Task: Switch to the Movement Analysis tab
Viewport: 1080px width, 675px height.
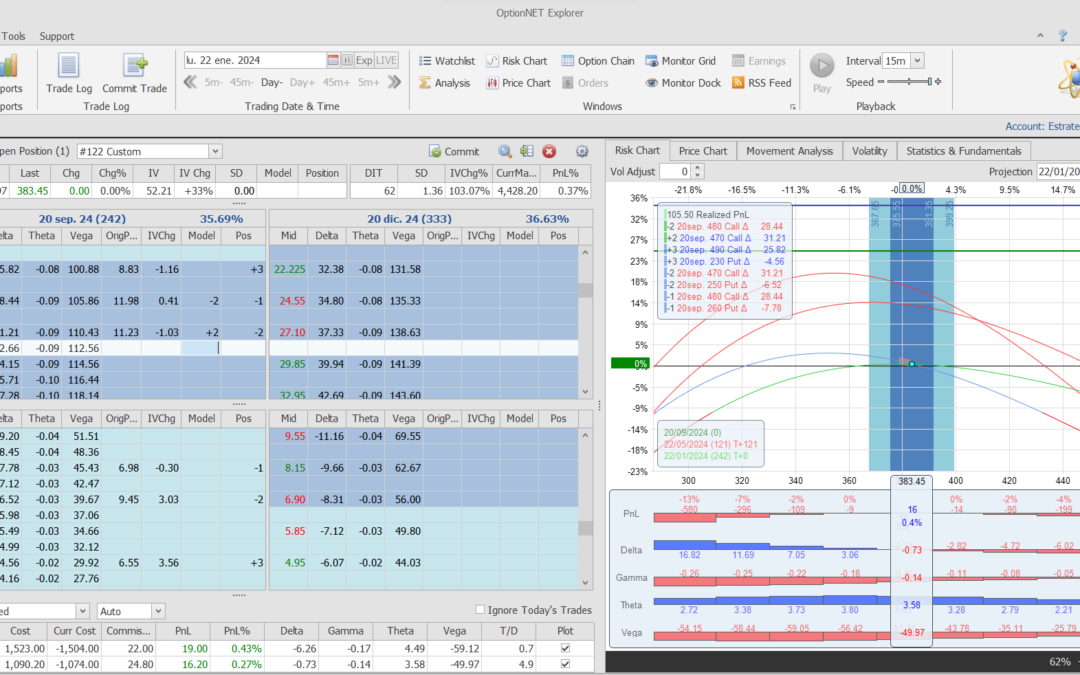Action: (789, 151)
